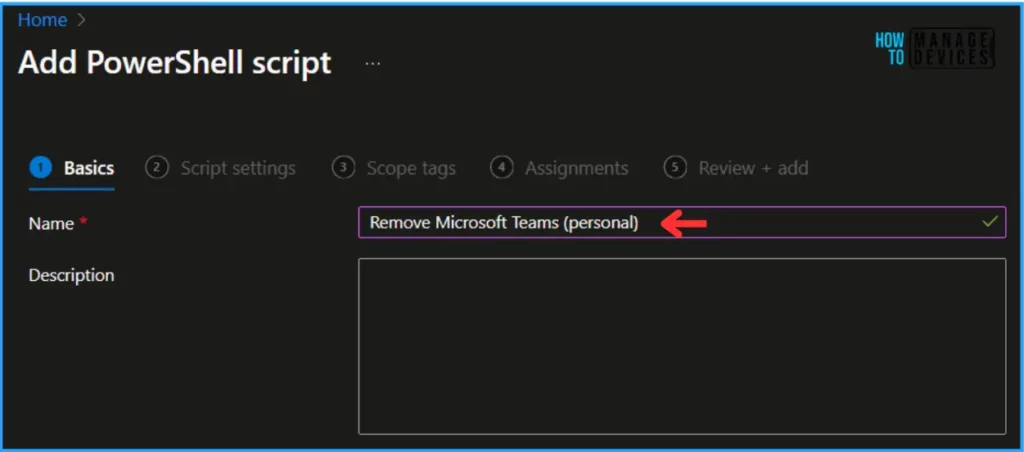1024x452 pixels.
Task: Open the Home breadcrumb link
Action: [42, 20]
